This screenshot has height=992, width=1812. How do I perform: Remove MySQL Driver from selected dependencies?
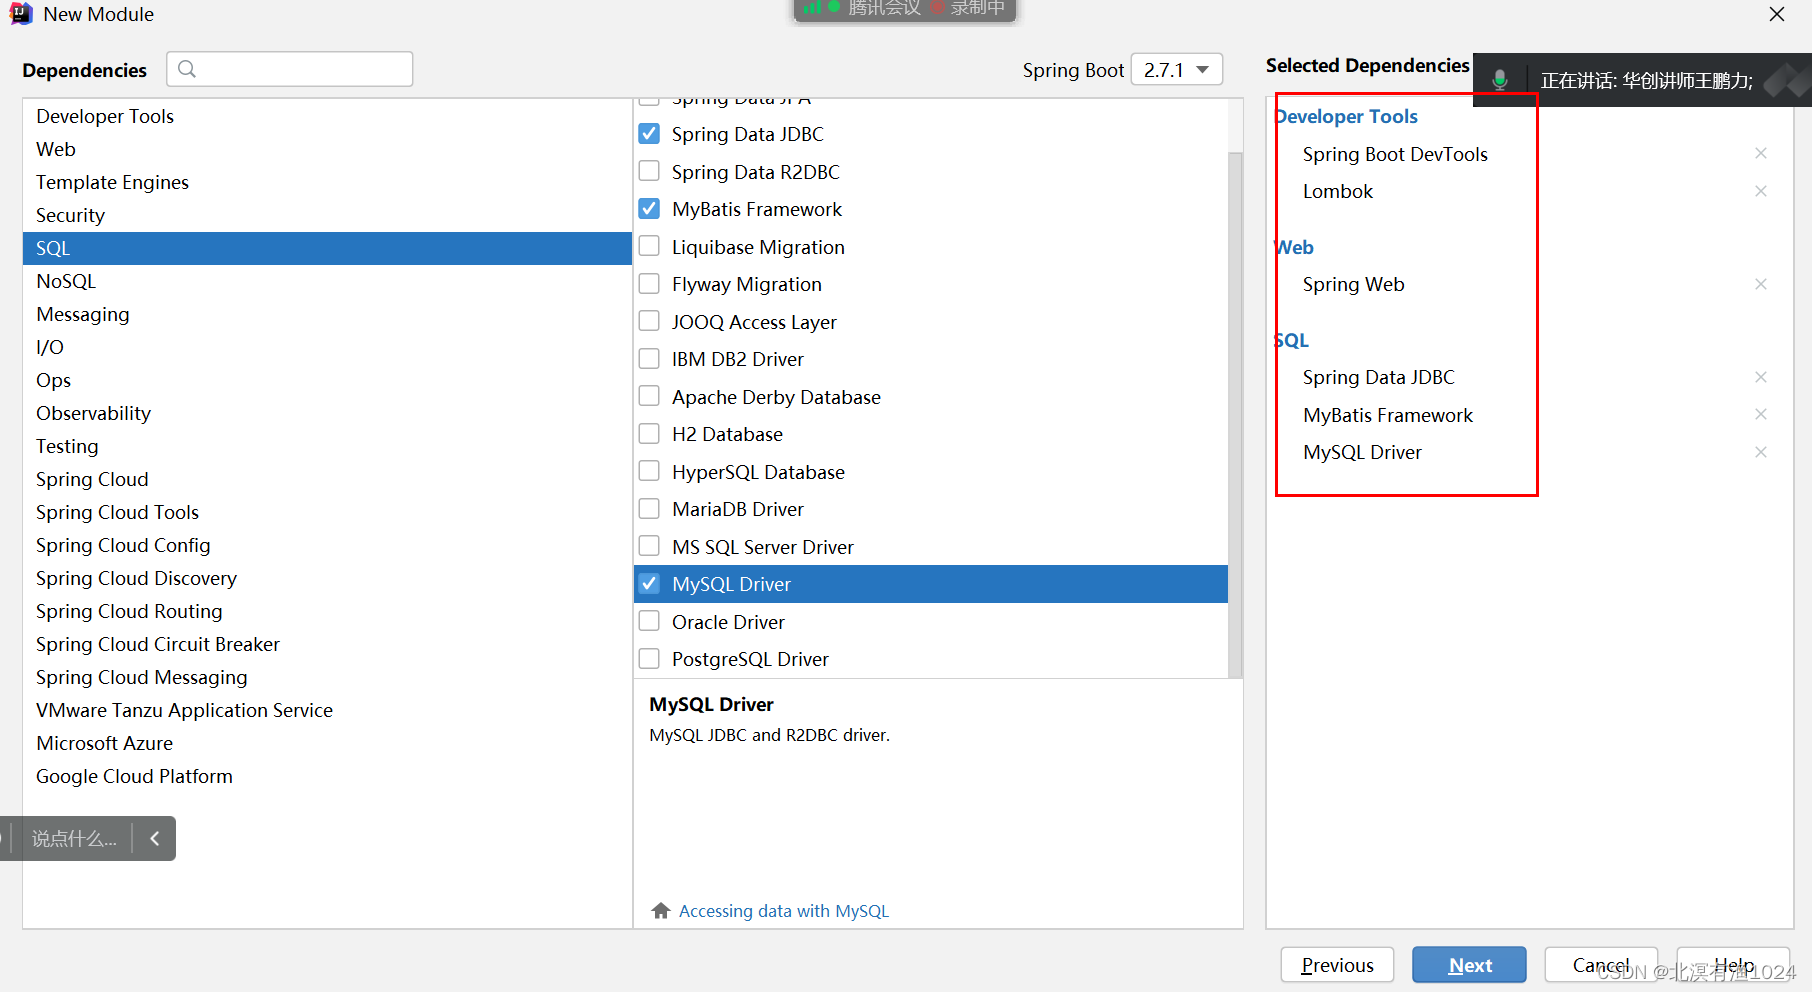(x=1761, y=452)
